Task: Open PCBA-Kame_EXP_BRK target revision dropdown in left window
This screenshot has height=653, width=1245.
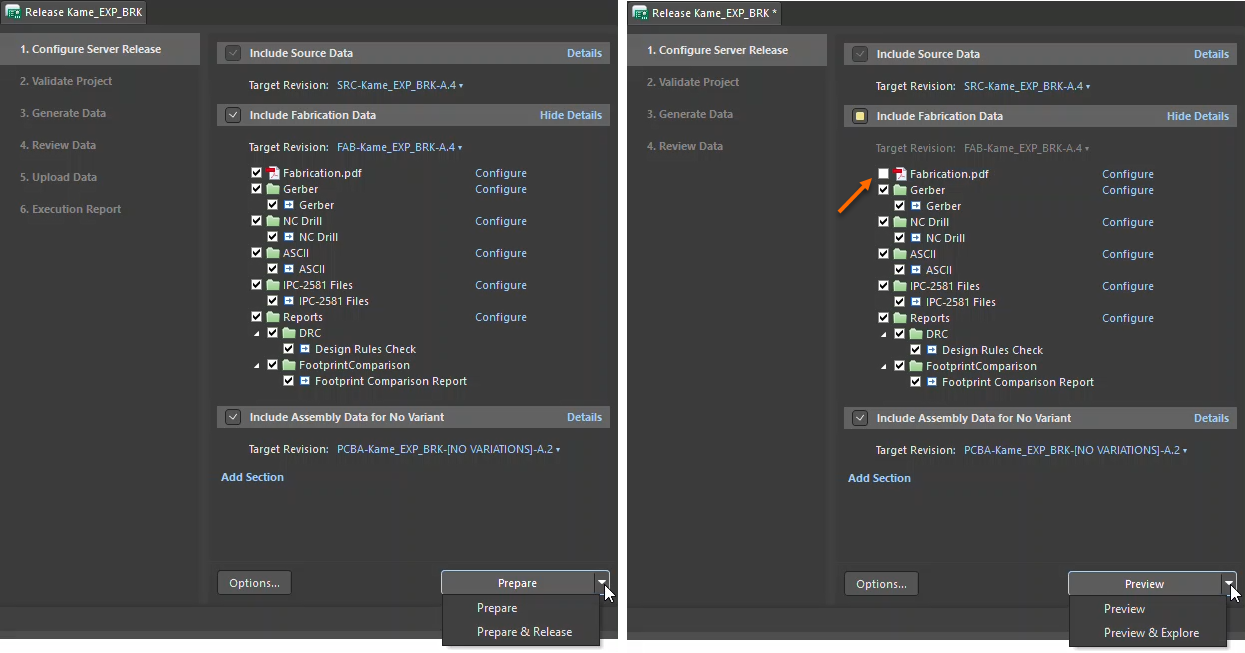Action: click(x=448, y=449)
